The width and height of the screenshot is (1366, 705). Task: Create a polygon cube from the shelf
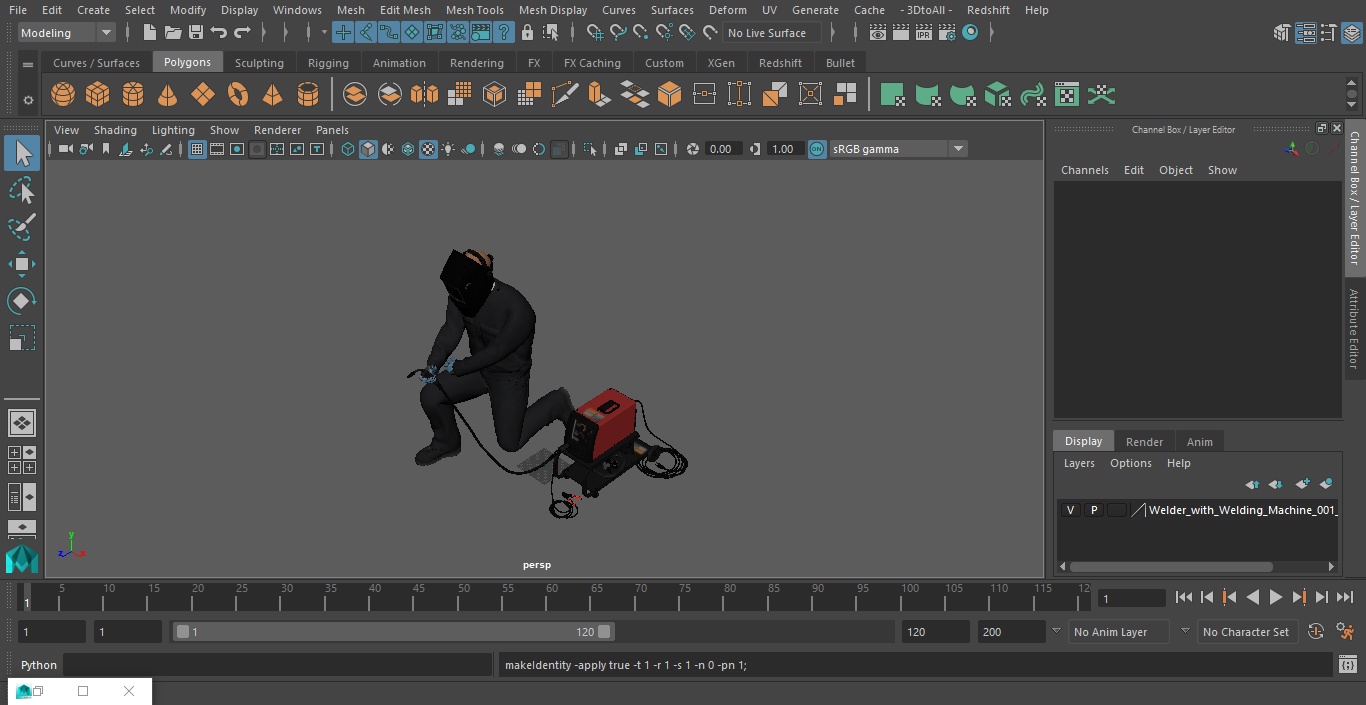coord(98,95)
